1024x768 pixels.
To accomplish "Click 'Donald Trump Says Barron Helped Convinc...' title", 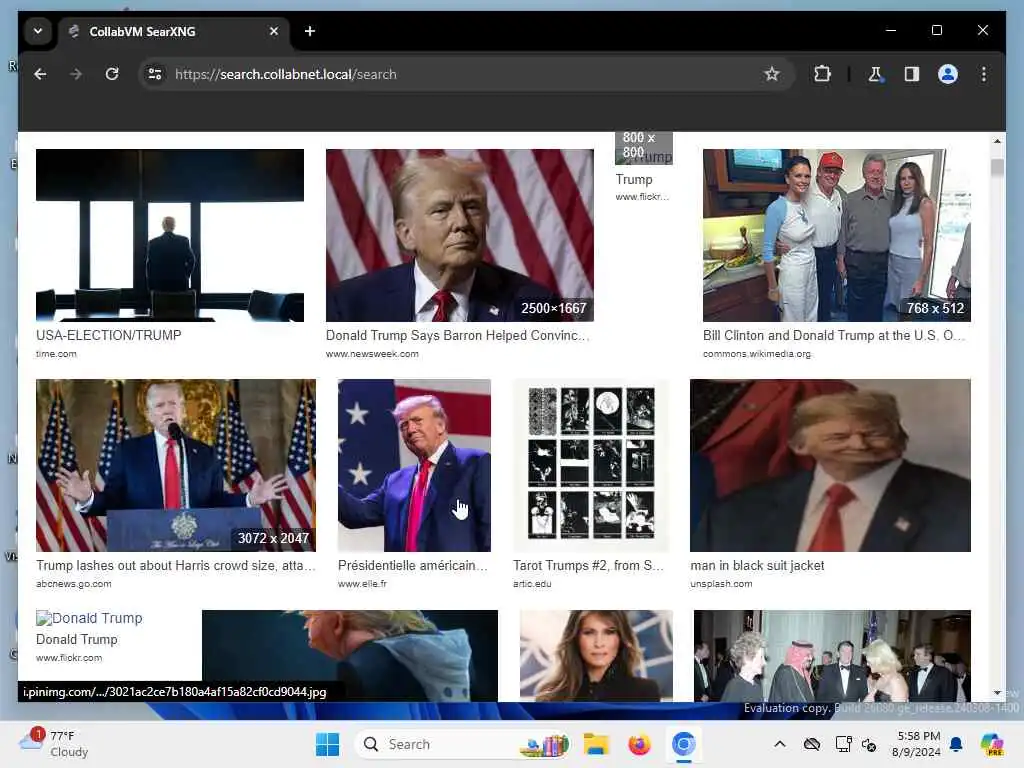I will [458, 336].
